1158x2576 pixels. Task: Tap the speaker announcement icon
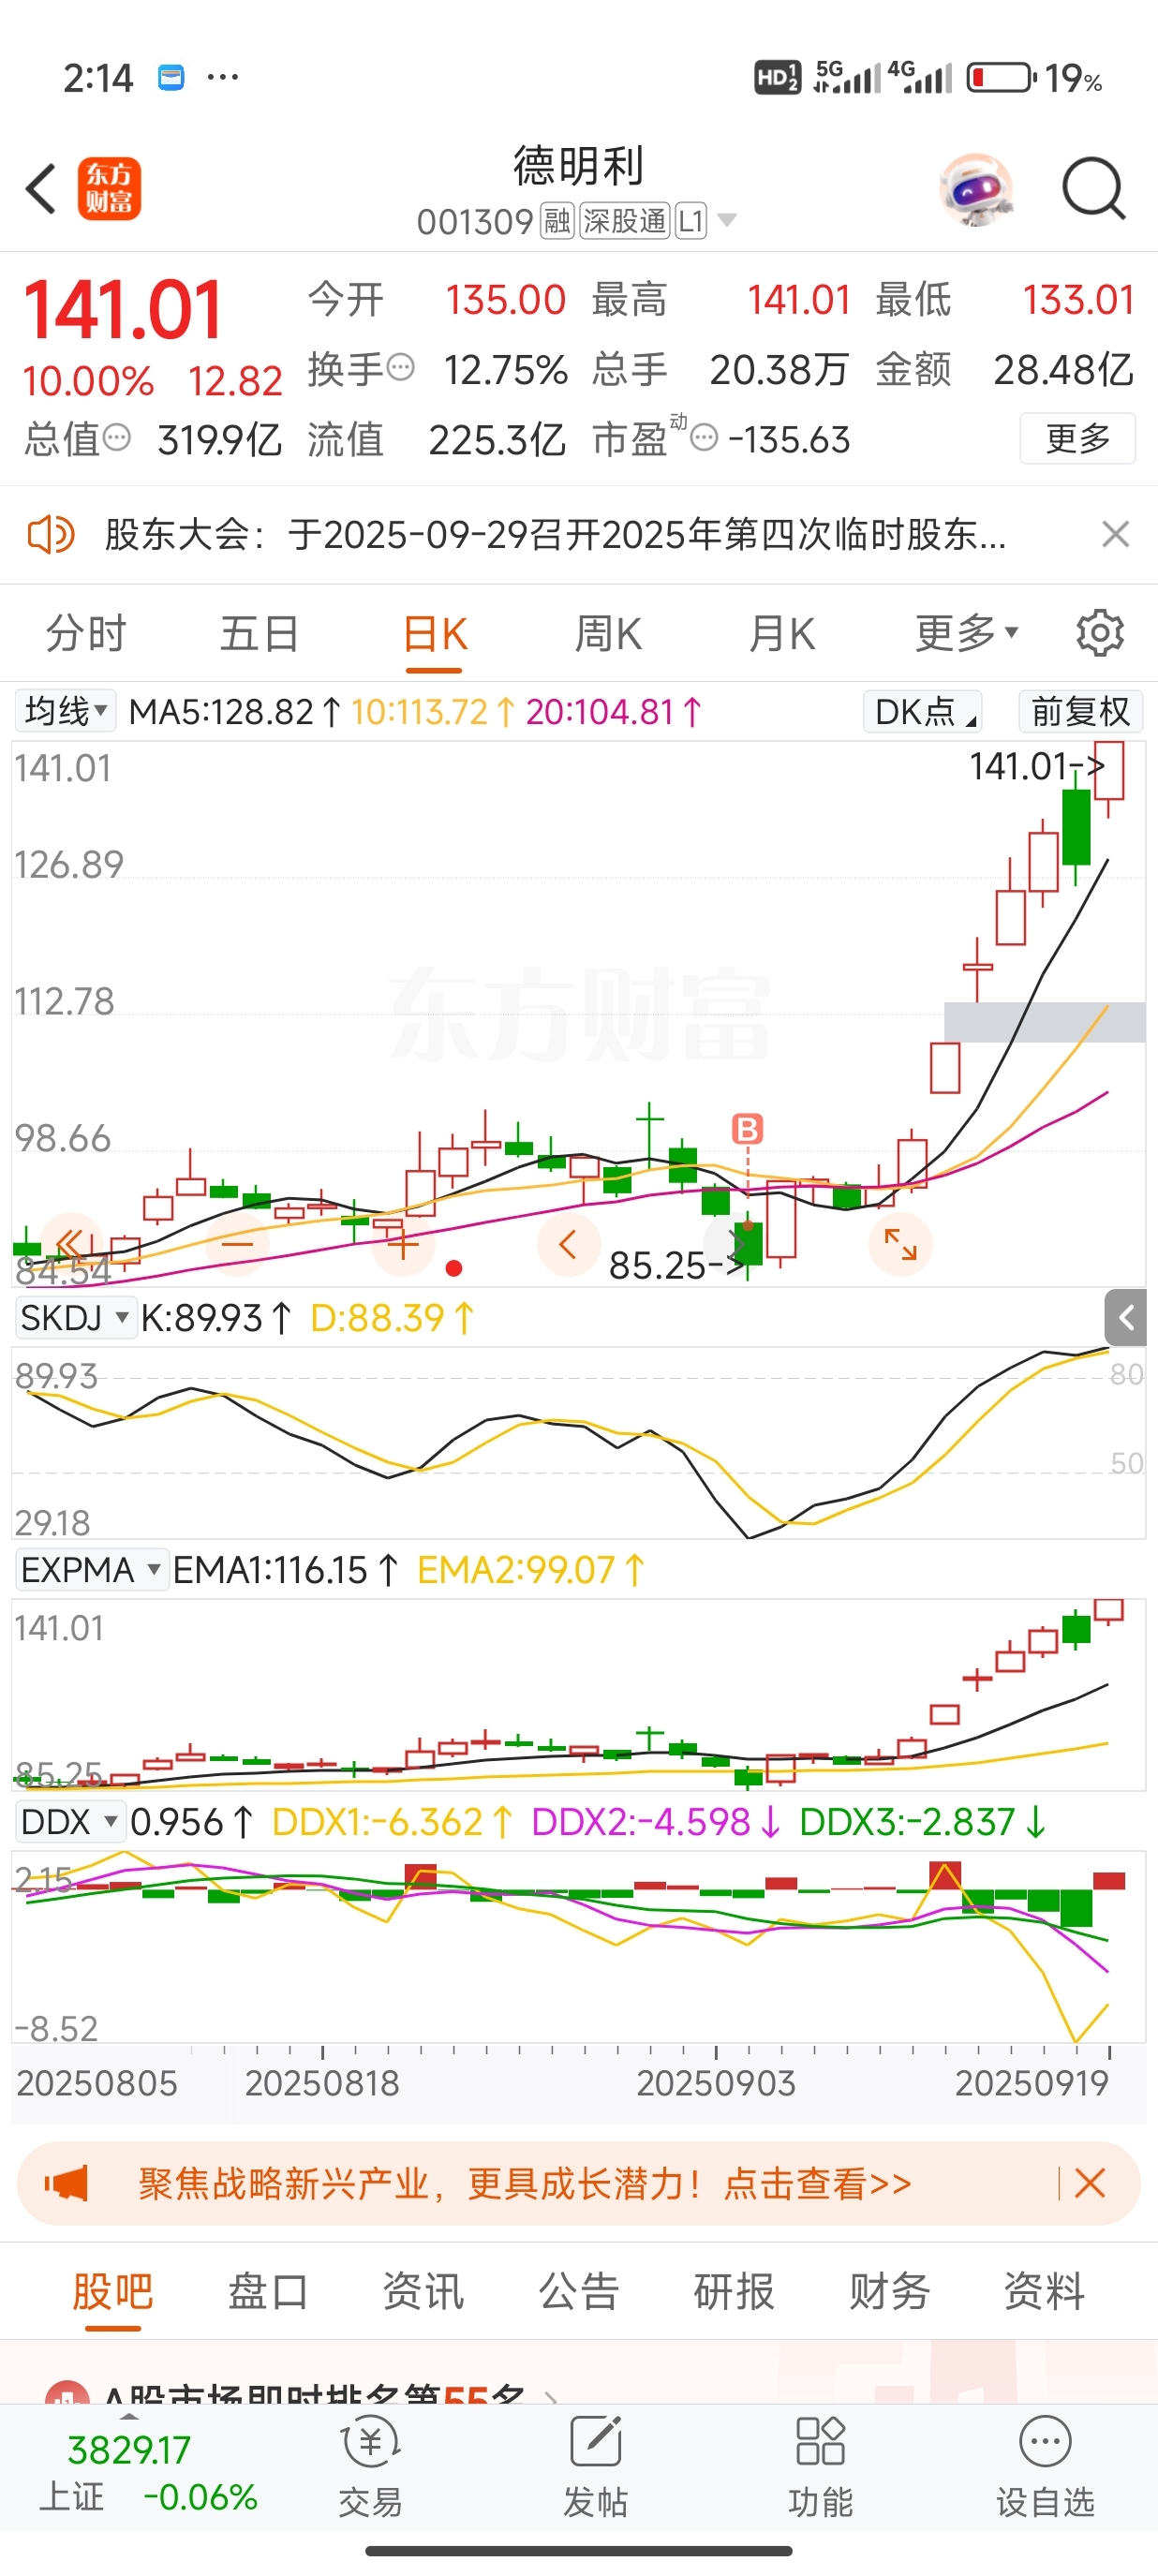(x=51, y=534)
